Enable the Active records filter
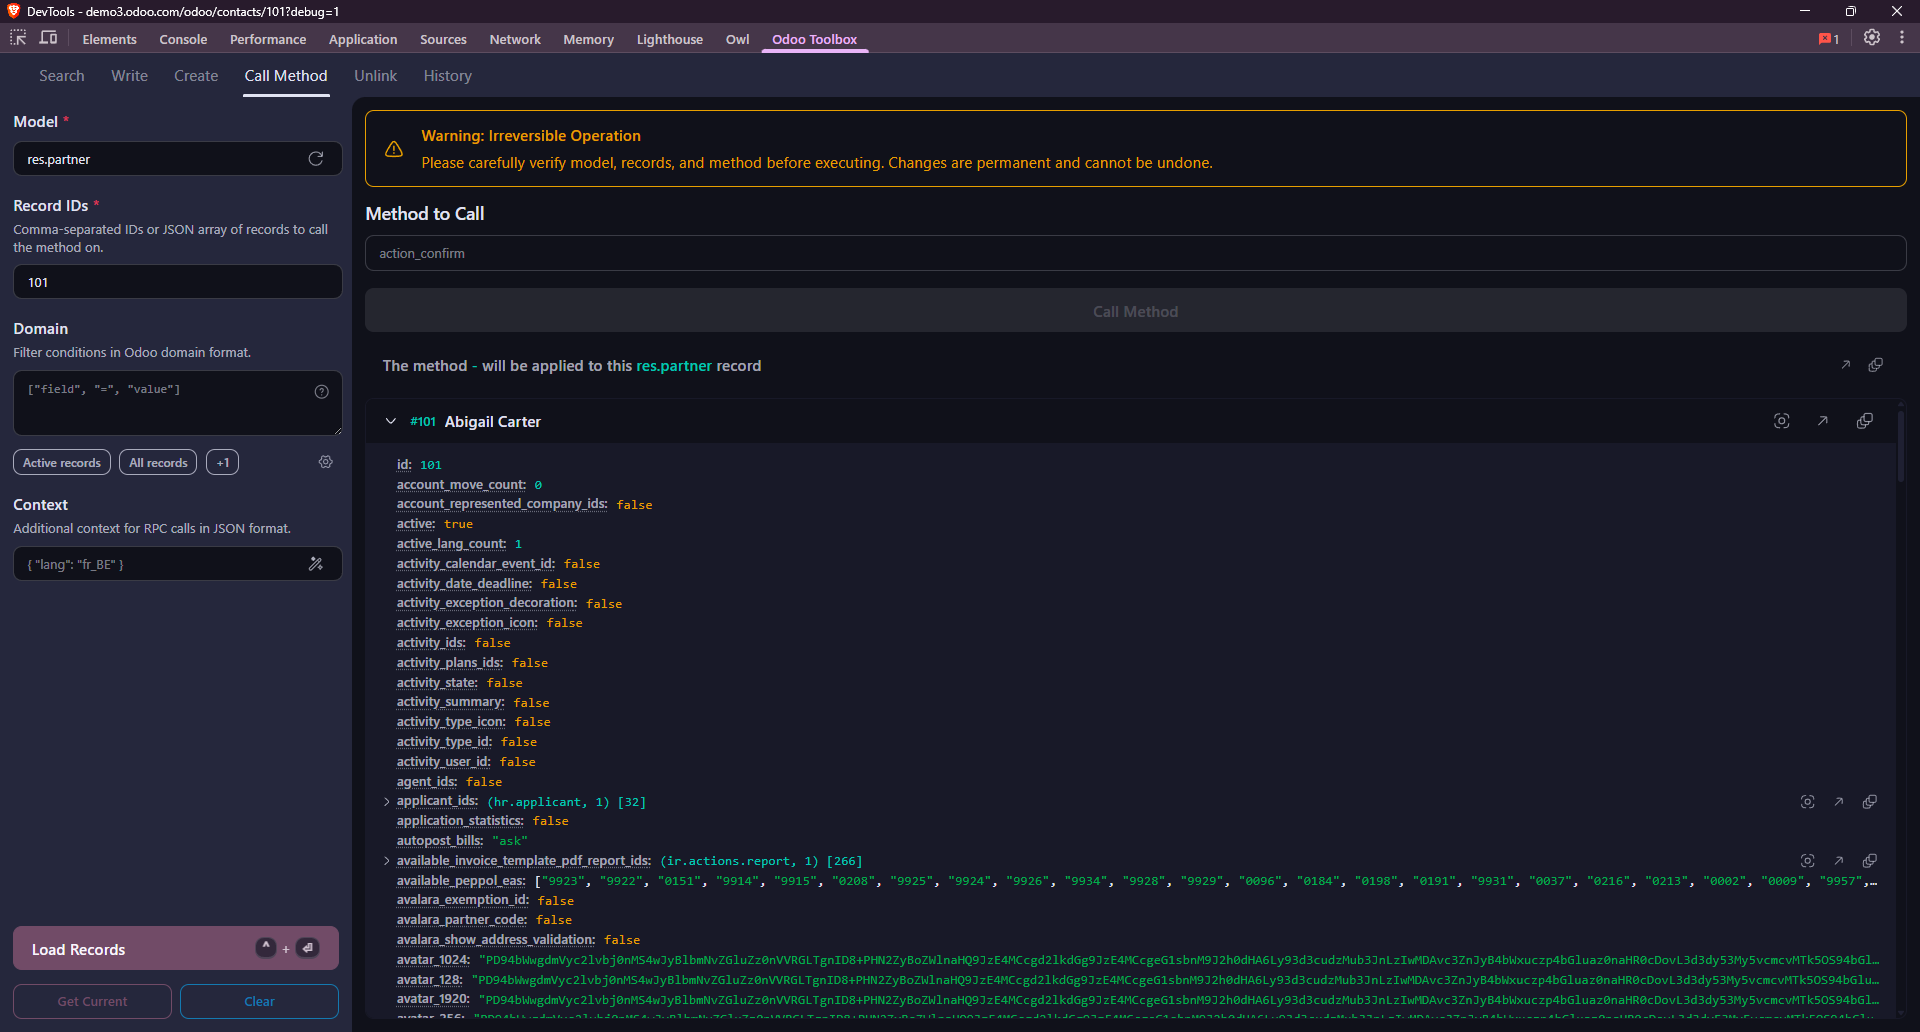This screenshot has height=1032, width=1920. point(61,462)
